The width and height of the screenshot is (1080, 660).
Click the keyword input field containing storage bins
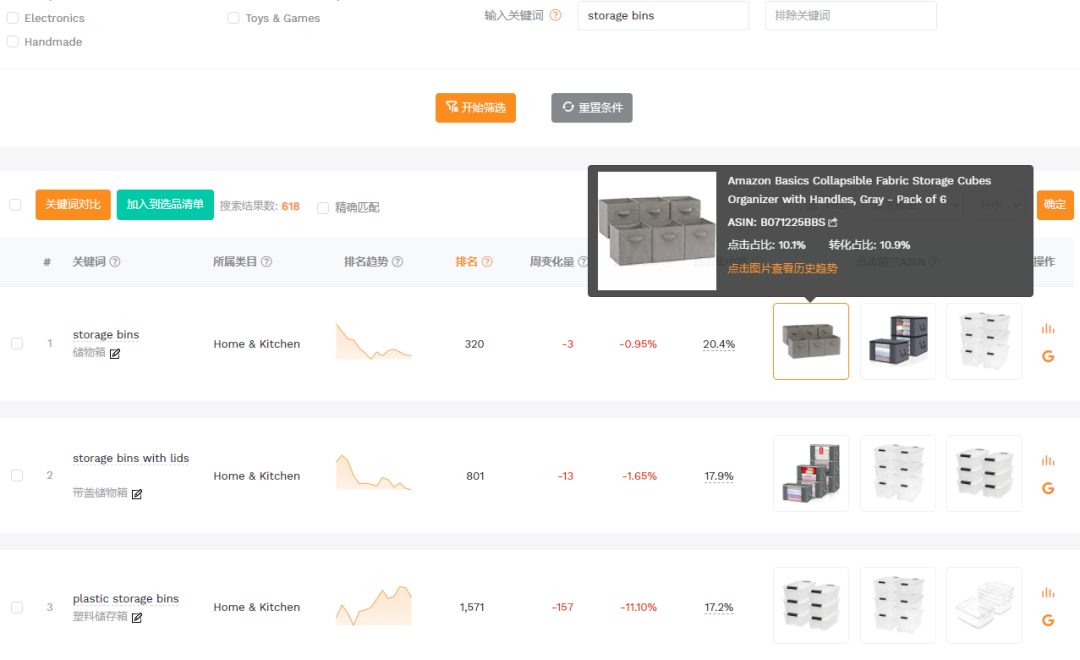point(663,15)
